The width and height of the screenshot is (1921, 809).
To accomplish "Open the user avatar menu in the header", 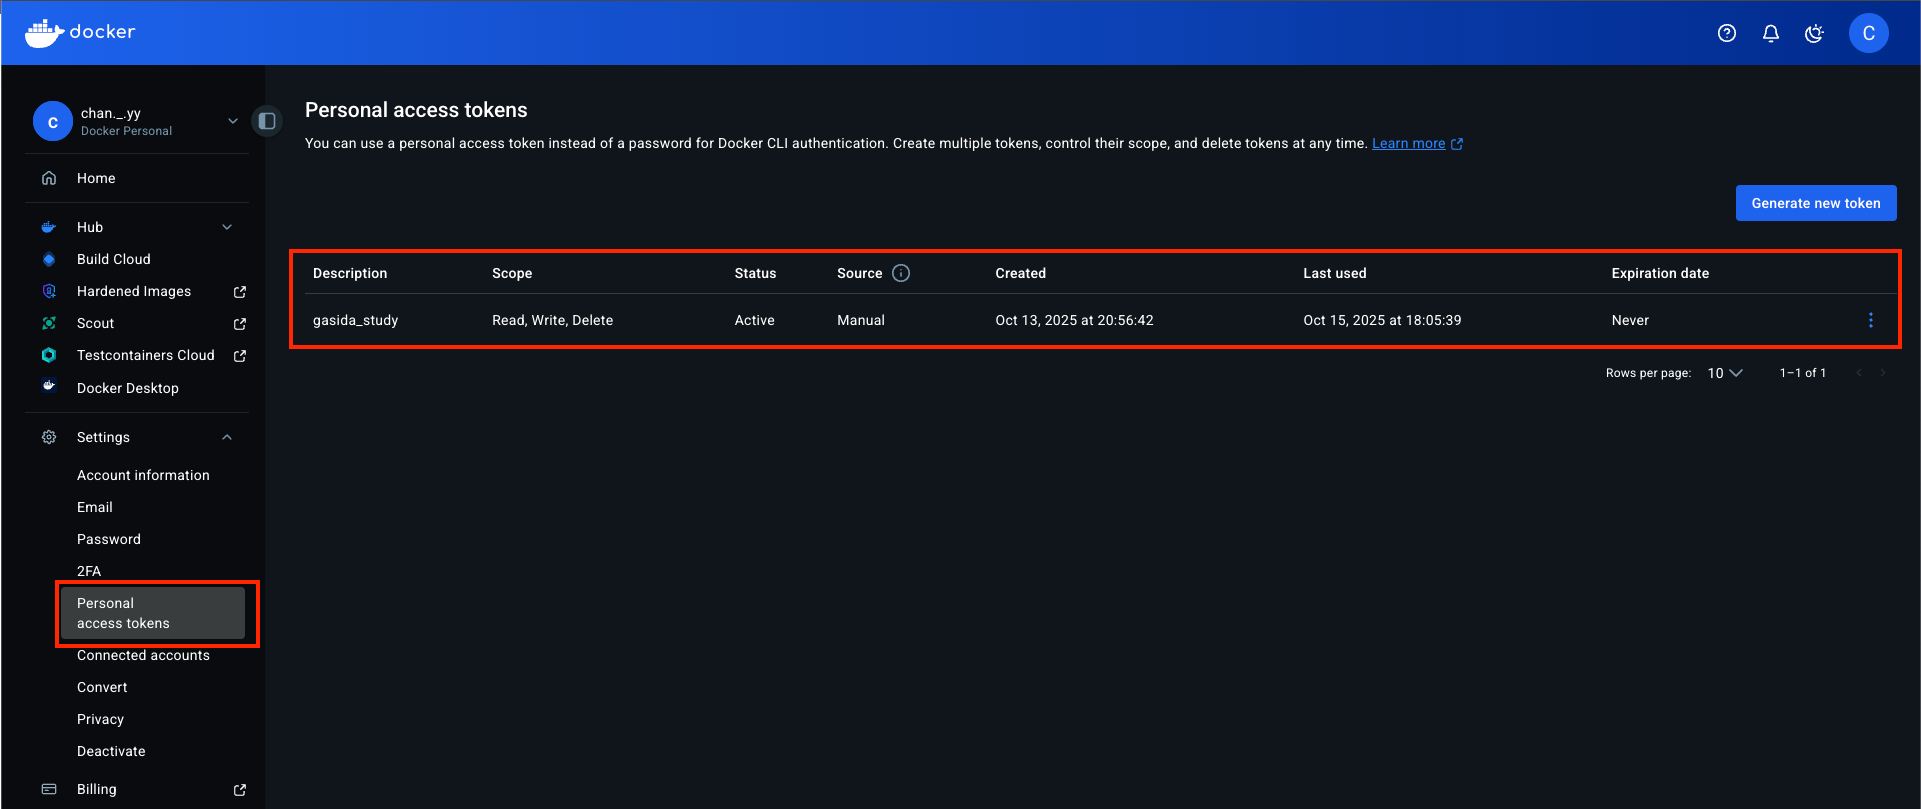I will click(x=1868, y=33).
